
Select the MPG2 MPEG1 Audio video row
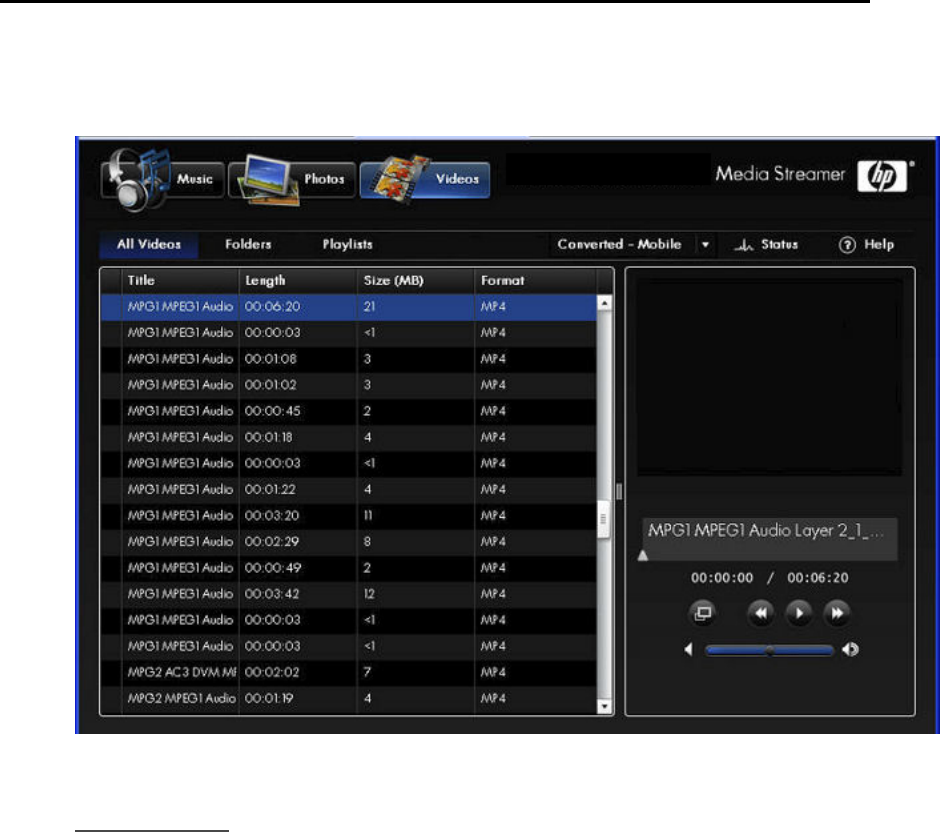(349, 699)
